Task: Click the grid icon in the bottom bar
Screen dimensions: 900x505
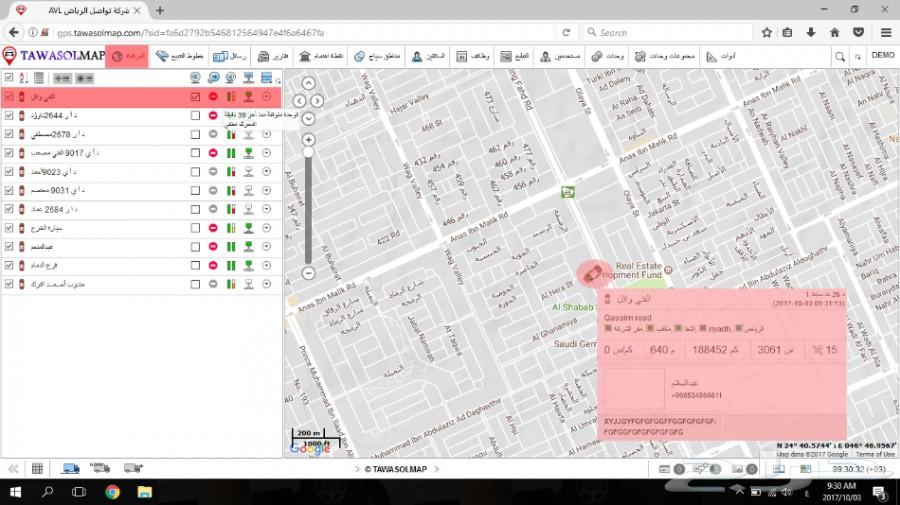Action: [37, 469]
